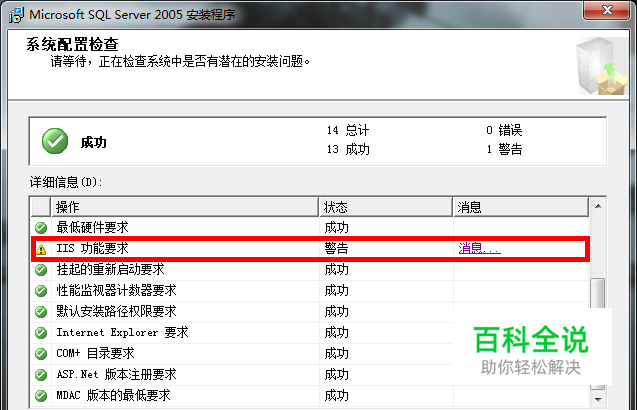The width and height of the screenshot is (637, 410).
Task: Click the 13 成功 summary count
Action: pos(348,150)
